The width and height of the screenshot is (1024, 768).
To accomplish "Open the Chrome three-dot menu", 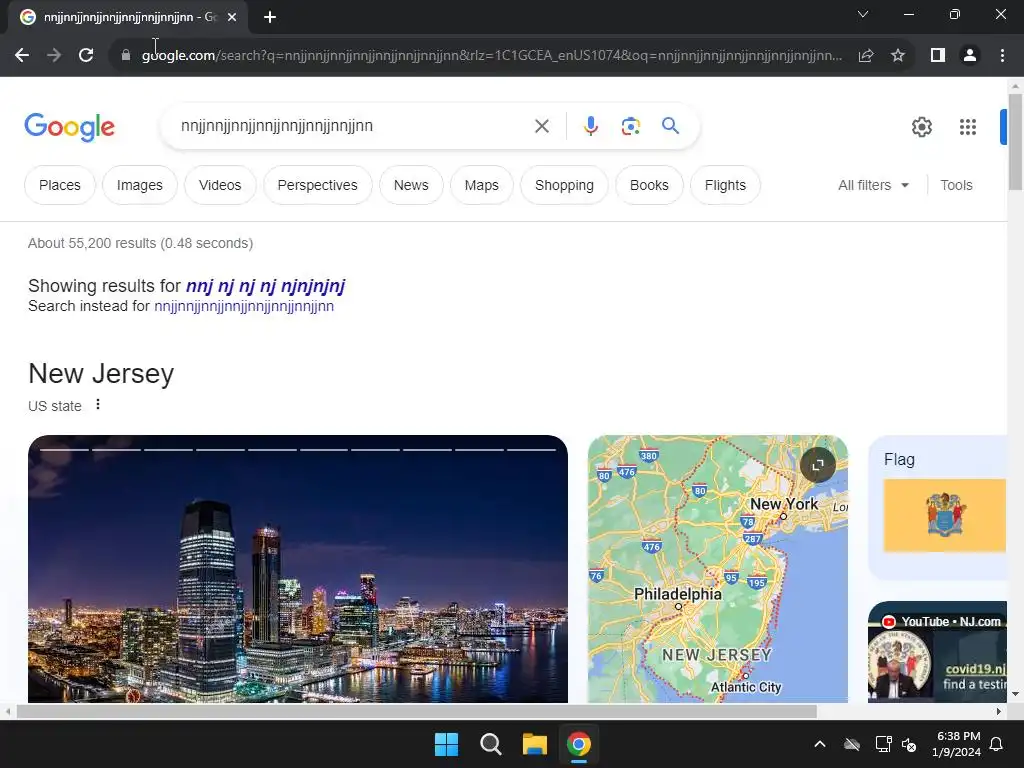I will tap(1002, 56).
